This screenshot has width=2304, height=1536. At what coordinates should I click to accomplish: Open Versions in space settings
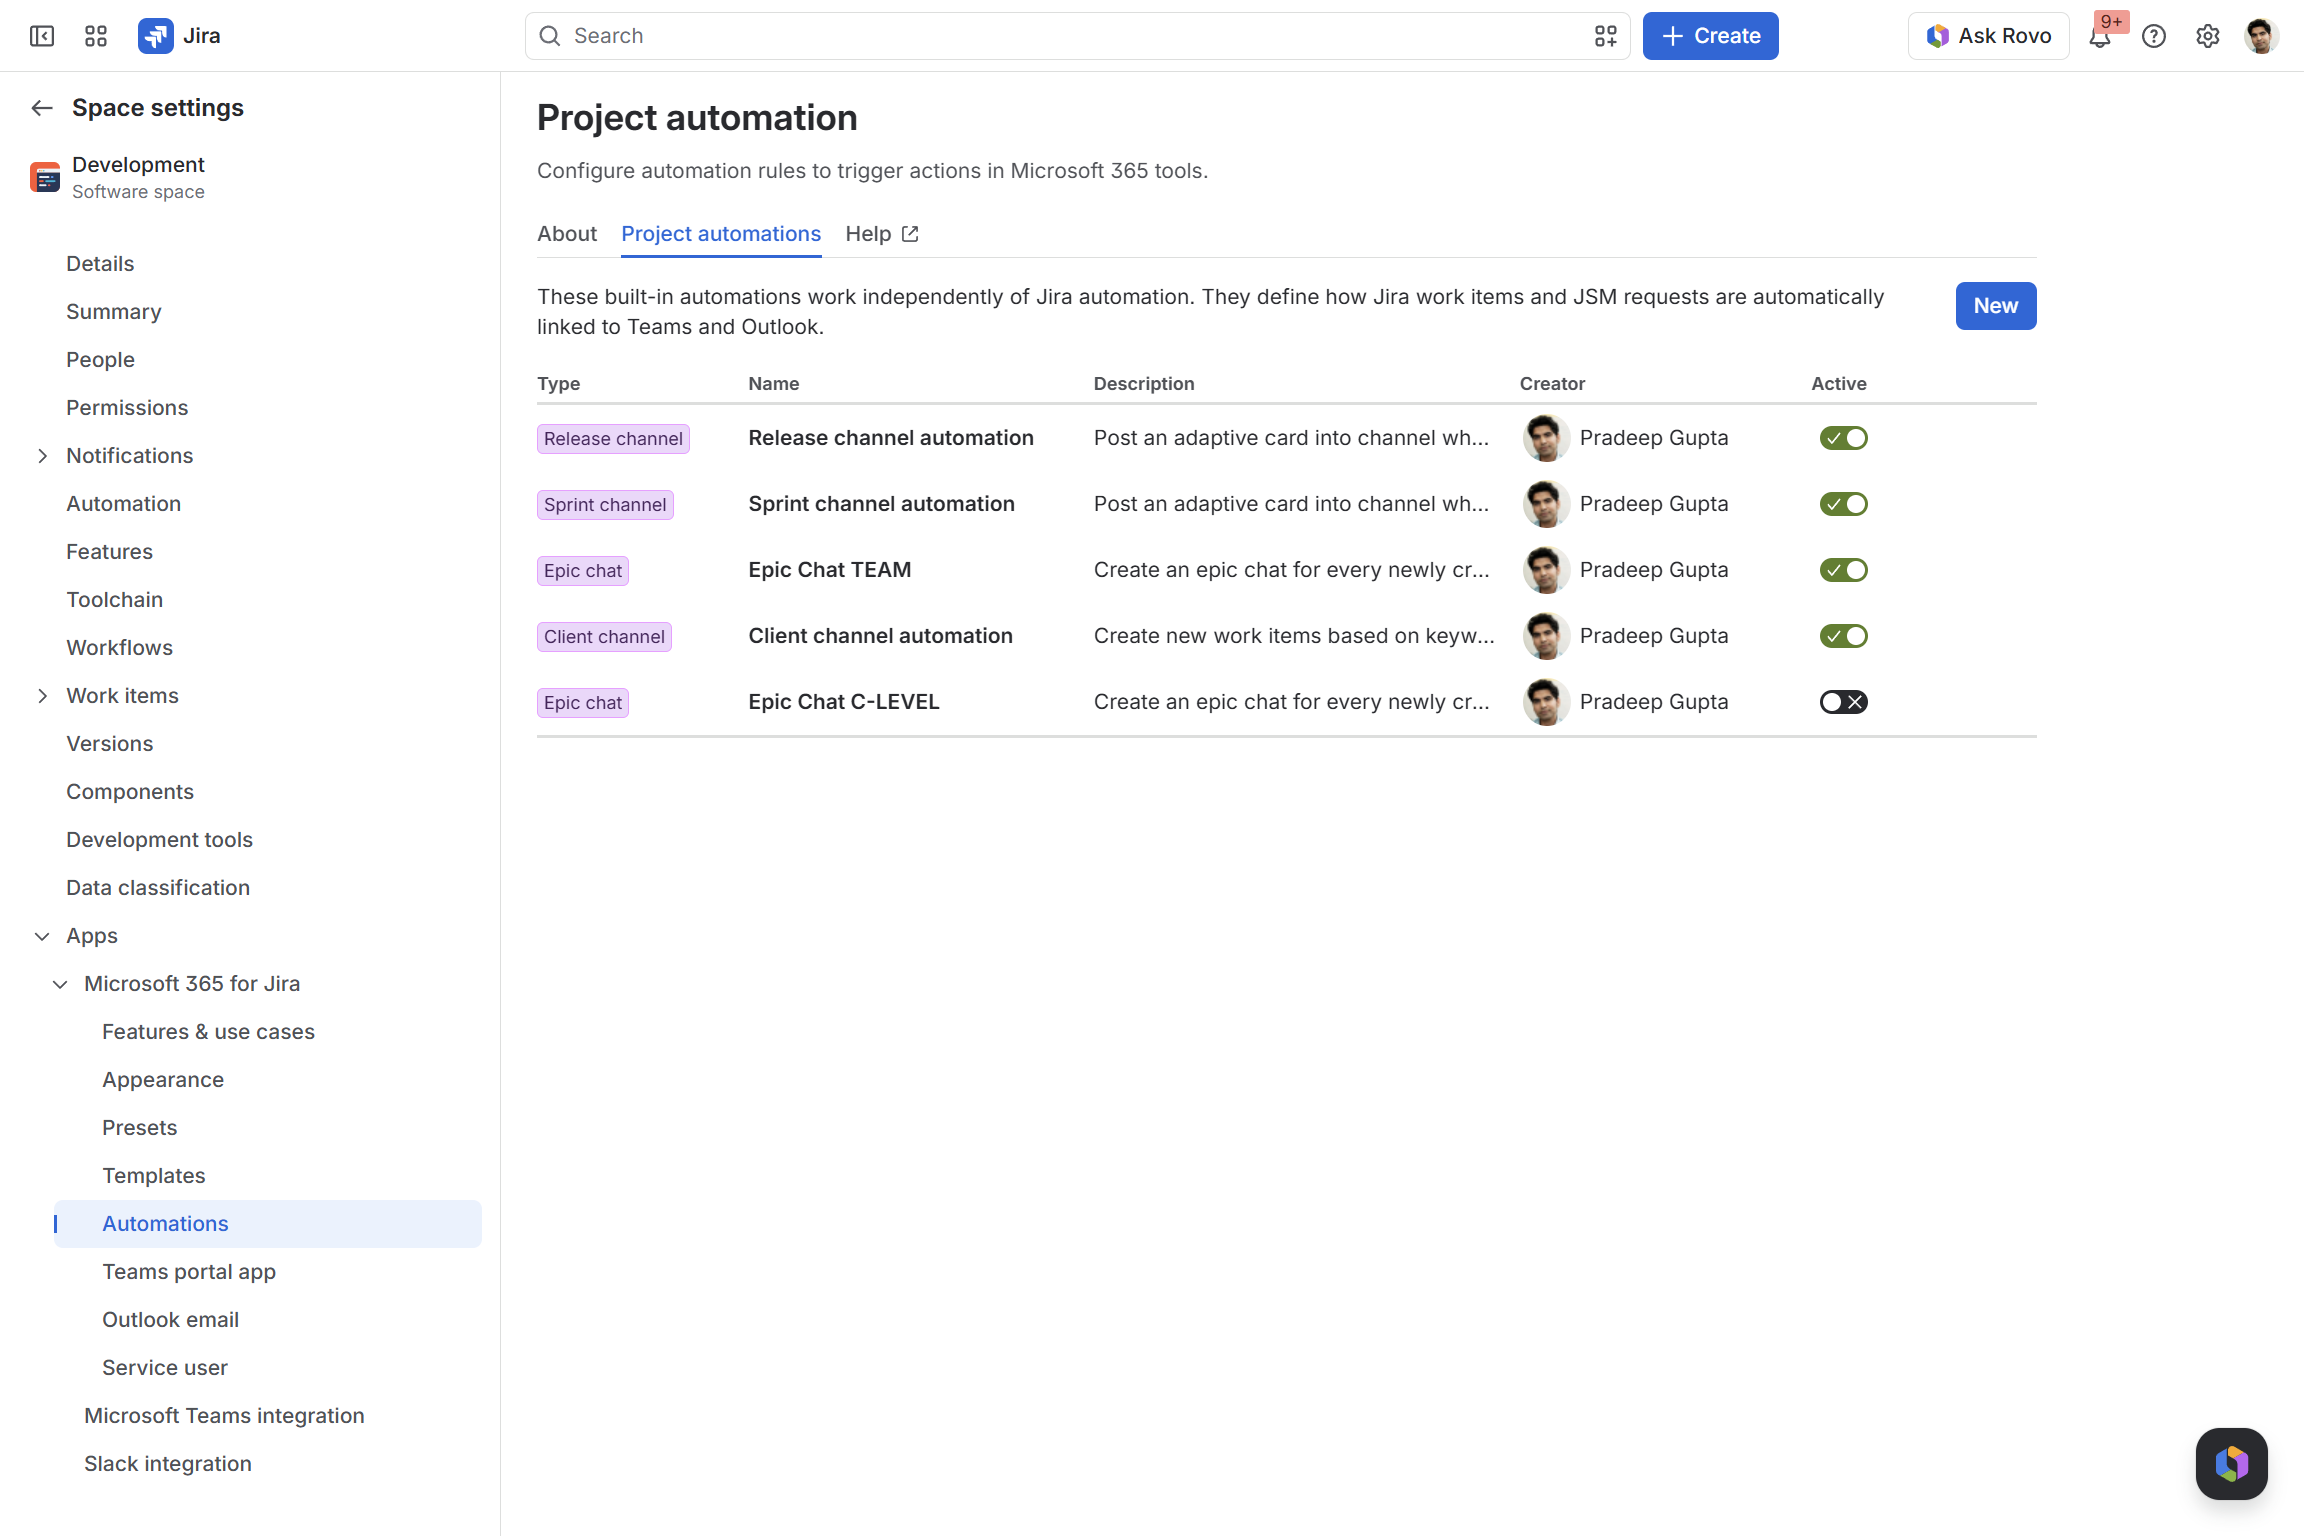pyautogui.click(x=110, y=744)
